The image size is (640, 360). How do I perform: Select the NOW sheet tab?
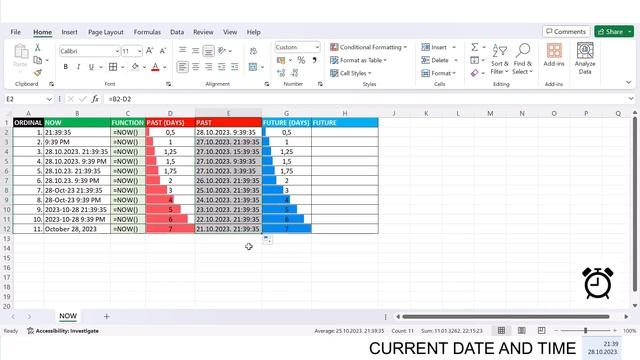(x=68, y=316)
